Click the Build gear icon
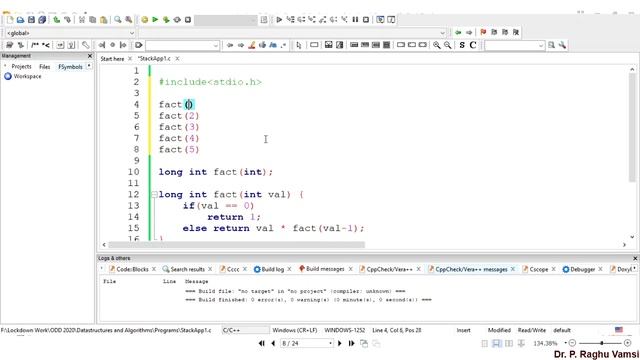Image resolution: width=640 pixels, height=360 pixels. (144, 20)
